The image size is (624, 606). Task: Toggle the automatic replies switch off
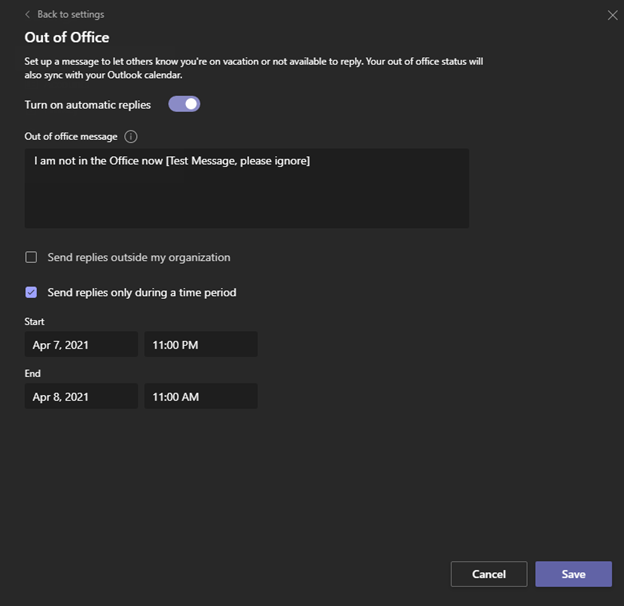[184, 104]
